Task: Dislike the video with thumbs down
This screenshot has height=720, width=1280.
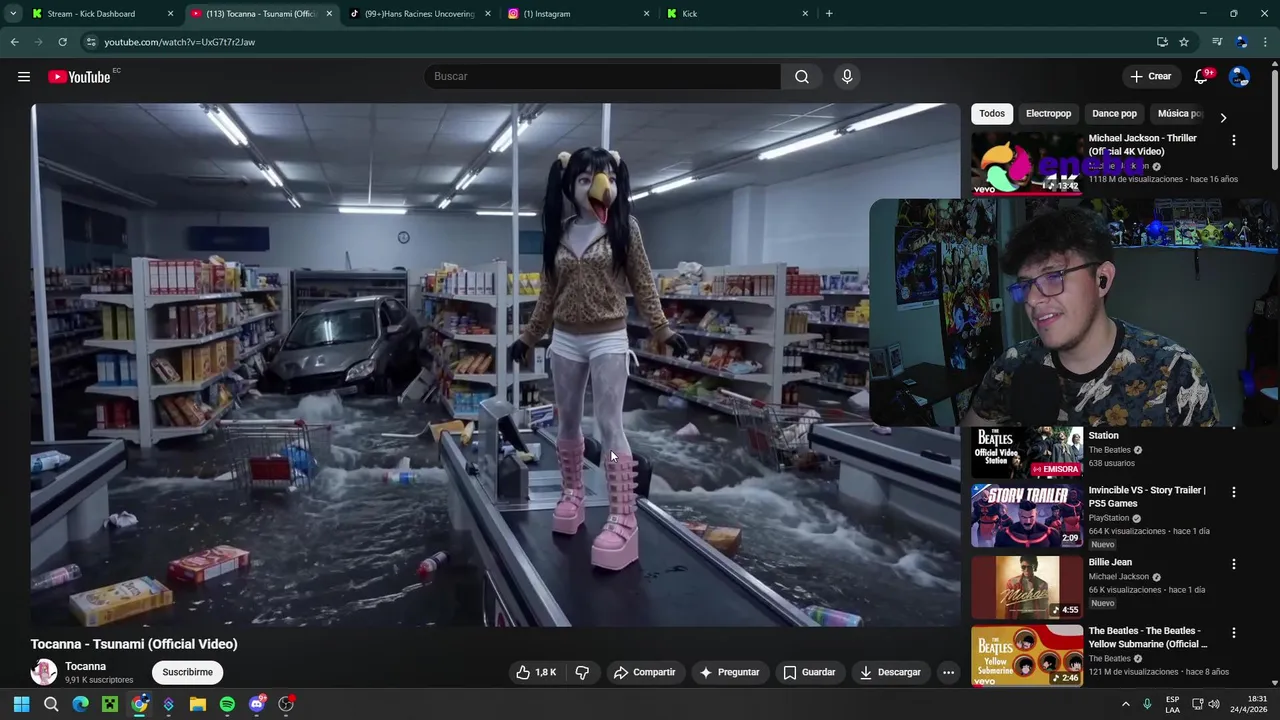Action: 582,672
